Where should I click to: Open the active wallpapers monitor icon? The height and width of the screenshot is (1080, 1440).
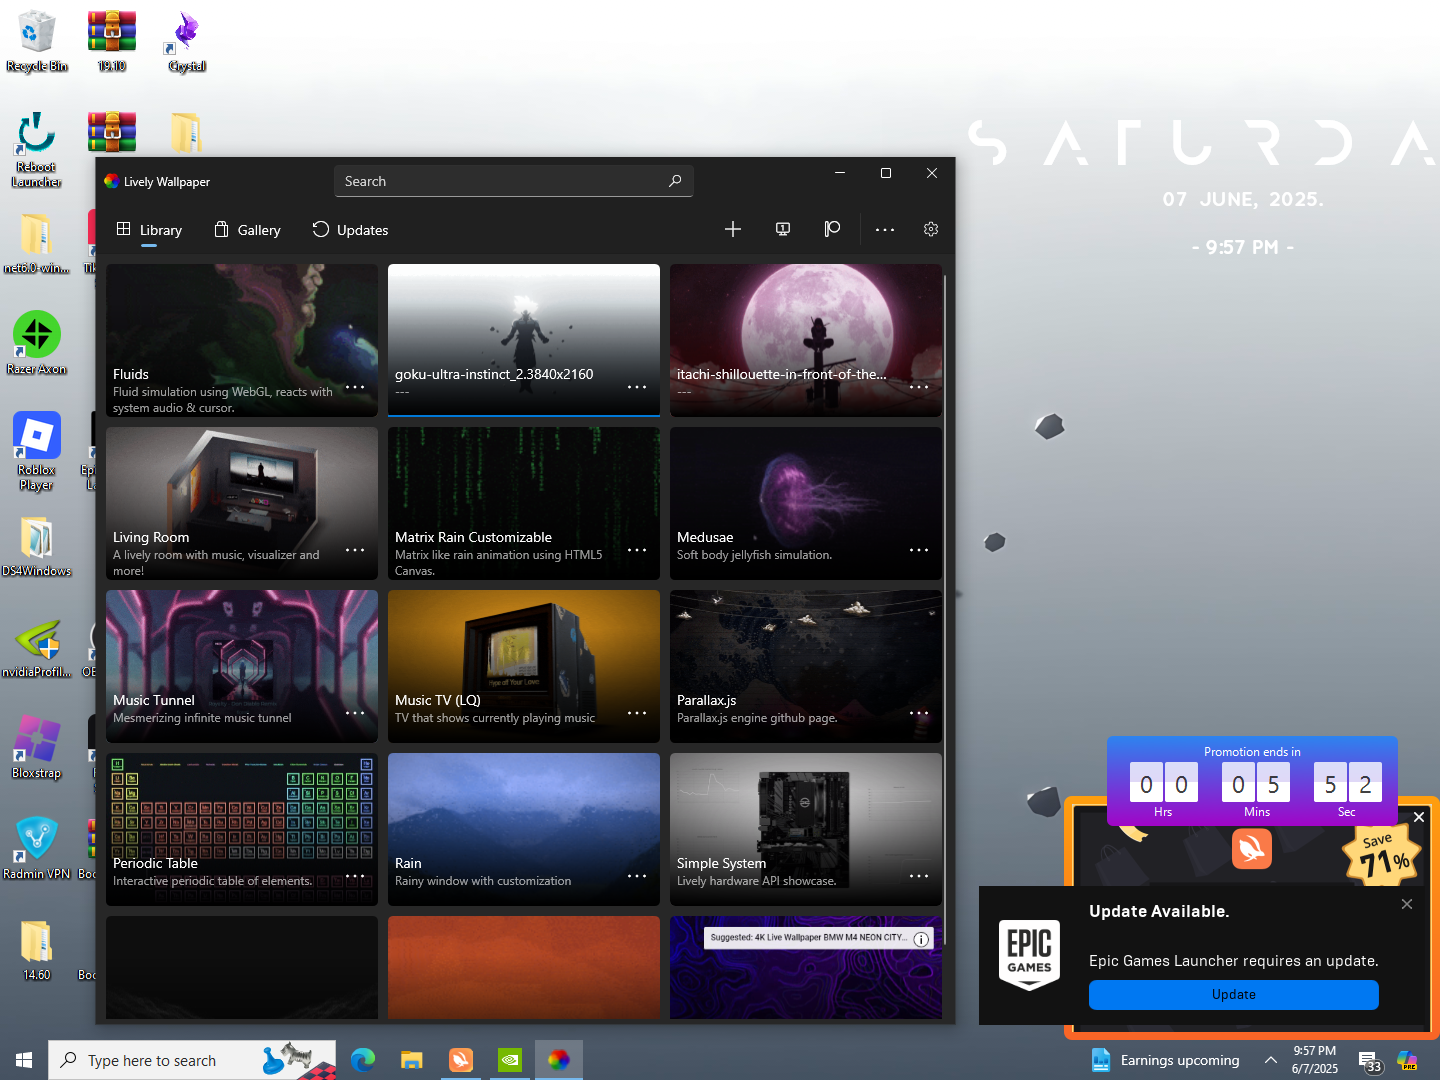(x=783, y=229)
